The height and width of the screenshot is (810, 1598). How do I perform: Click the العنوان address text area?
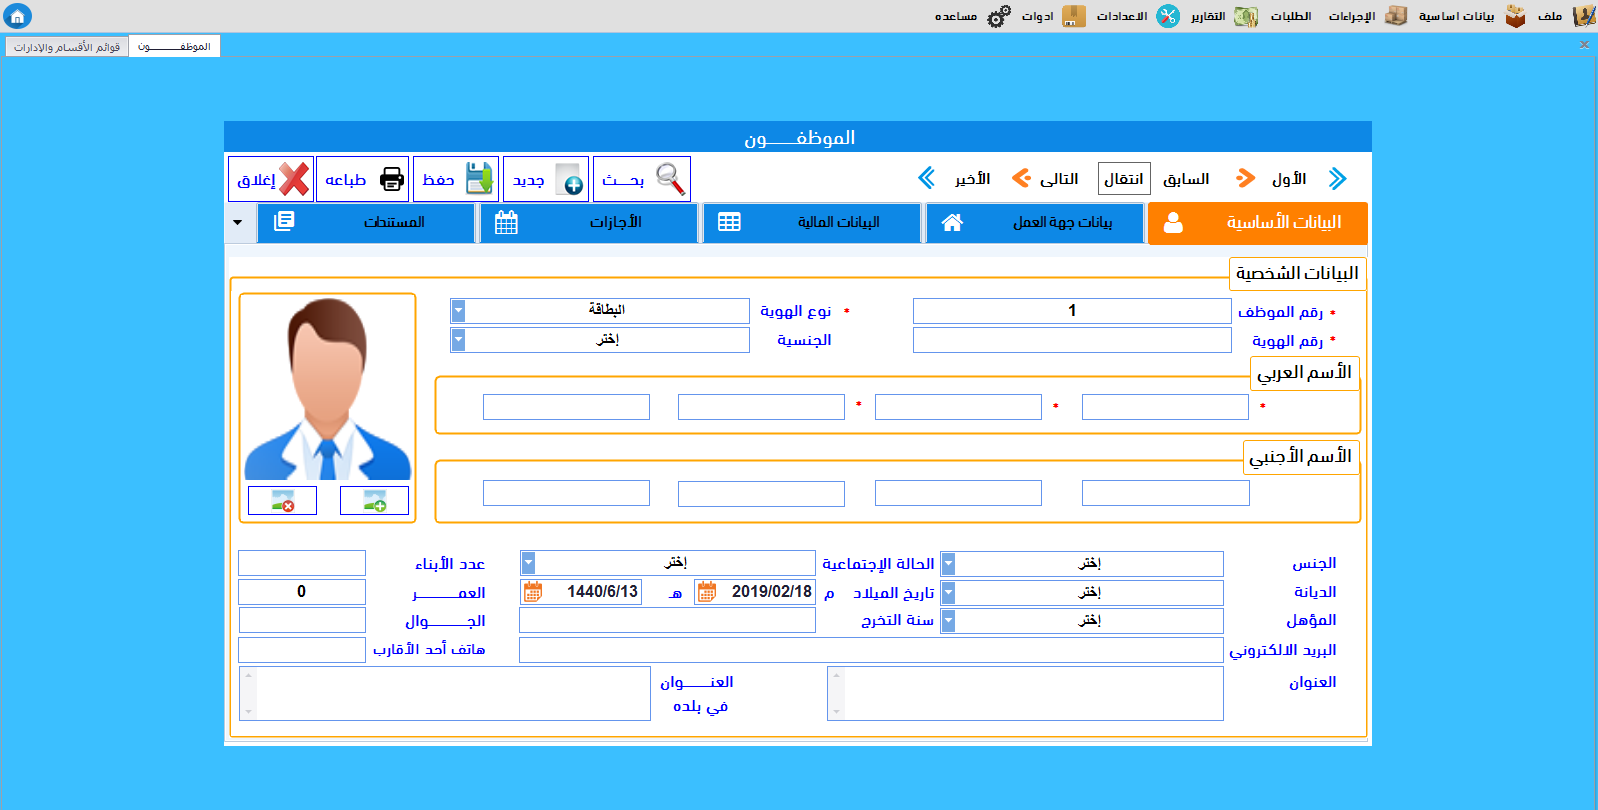[1025, 693]
